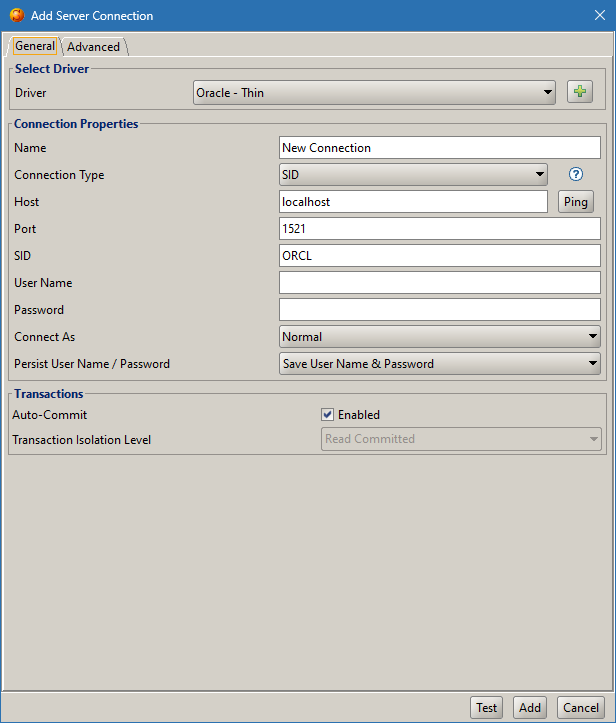The image size is (616, 723).
Task: Click the empty Password field
Action: click(x=439, y=310)
